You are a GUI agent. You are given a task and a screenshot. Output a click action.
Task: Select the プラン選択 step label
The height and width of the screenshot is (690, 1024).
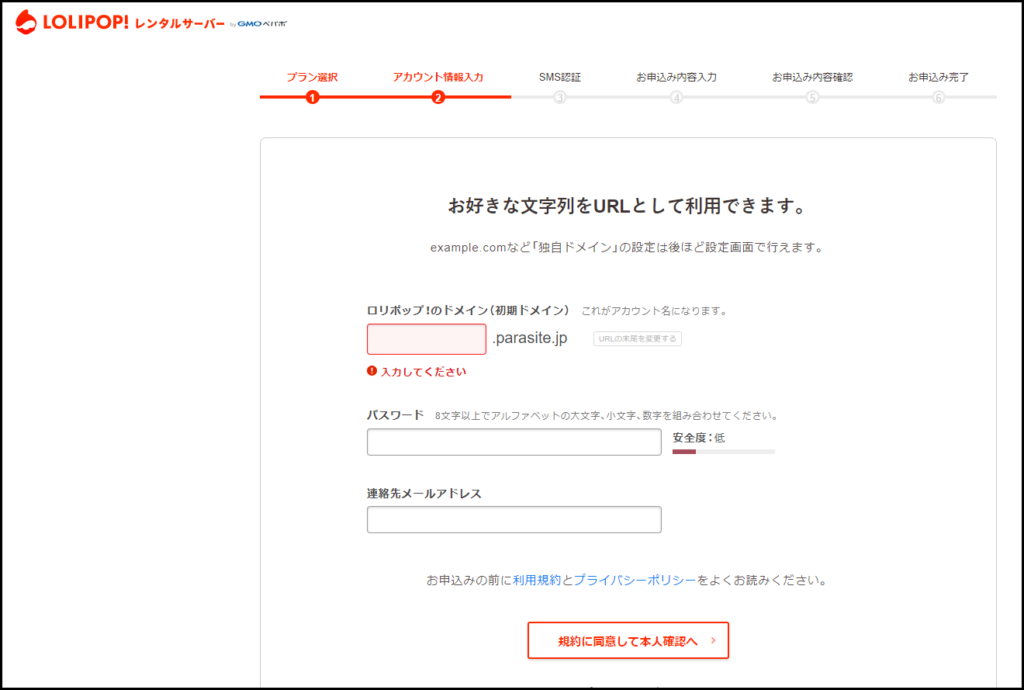click(x=312, y=77)
